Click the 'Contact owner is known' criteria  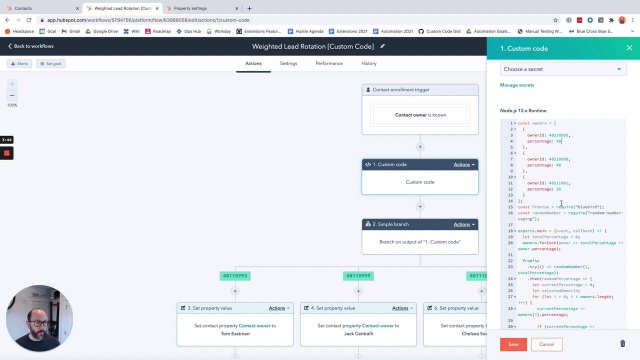(420, 115)
